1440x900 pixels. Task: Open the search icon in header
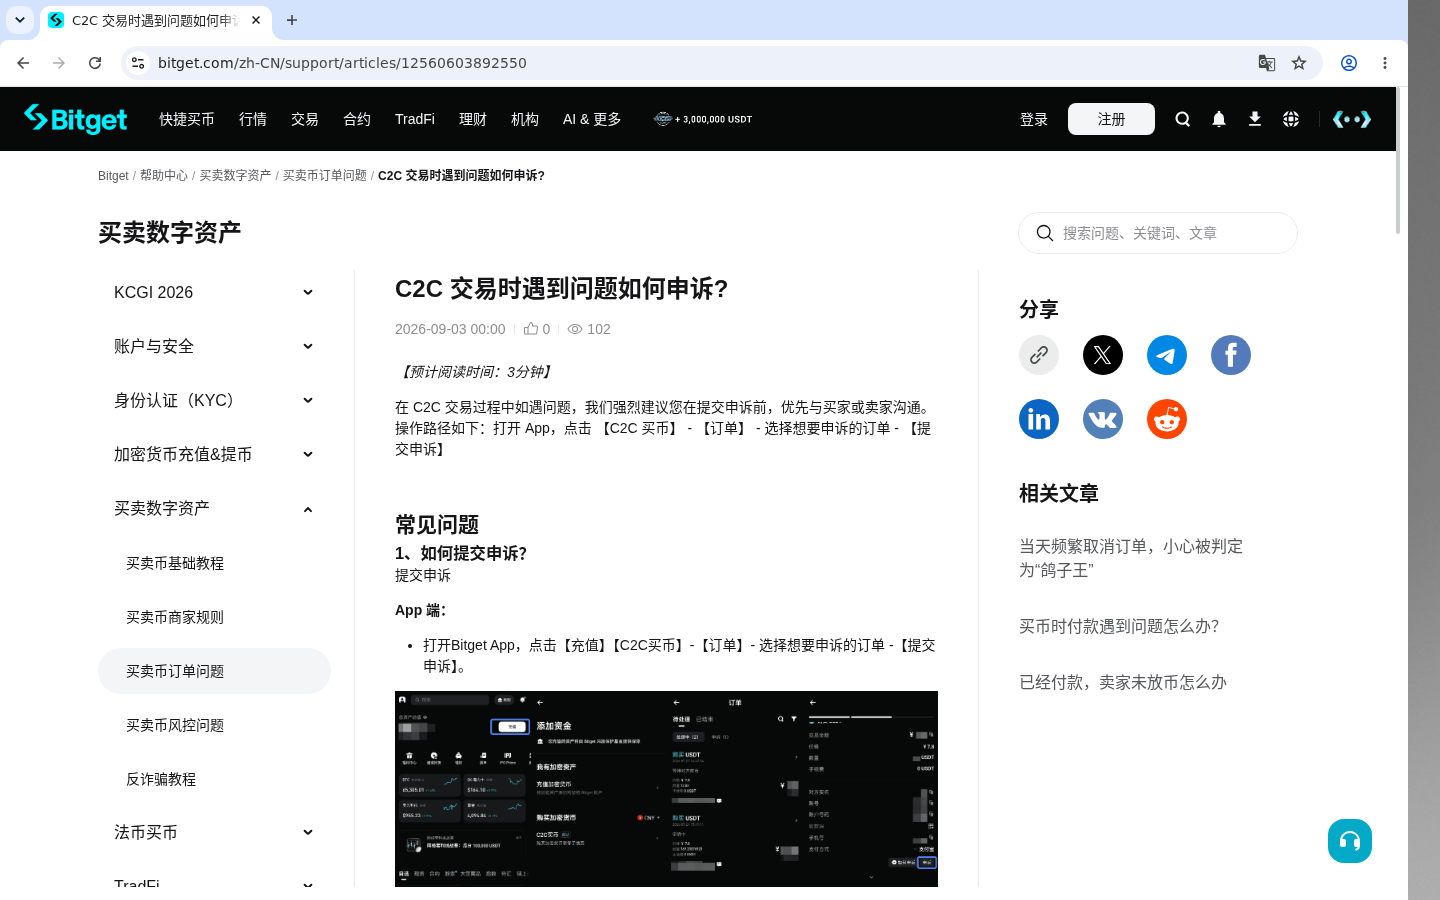tap(1182, 119)
